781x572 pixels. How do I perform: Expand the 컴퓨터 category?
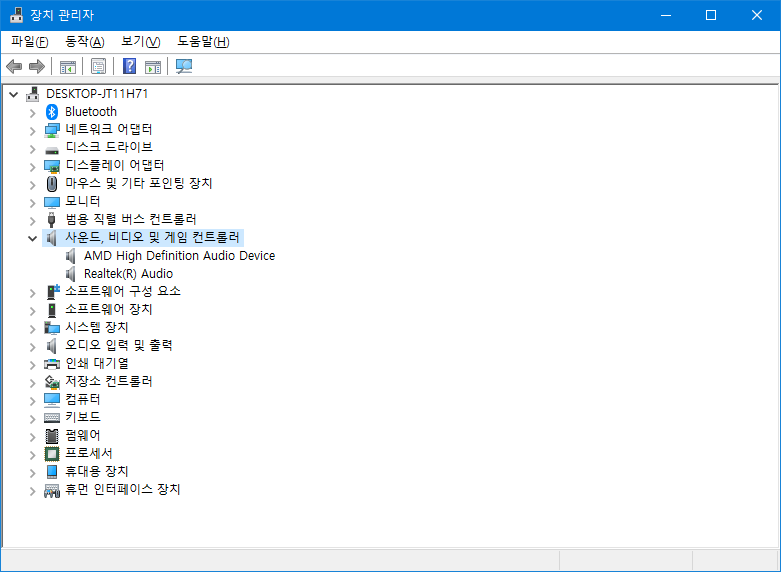[32, 401]
